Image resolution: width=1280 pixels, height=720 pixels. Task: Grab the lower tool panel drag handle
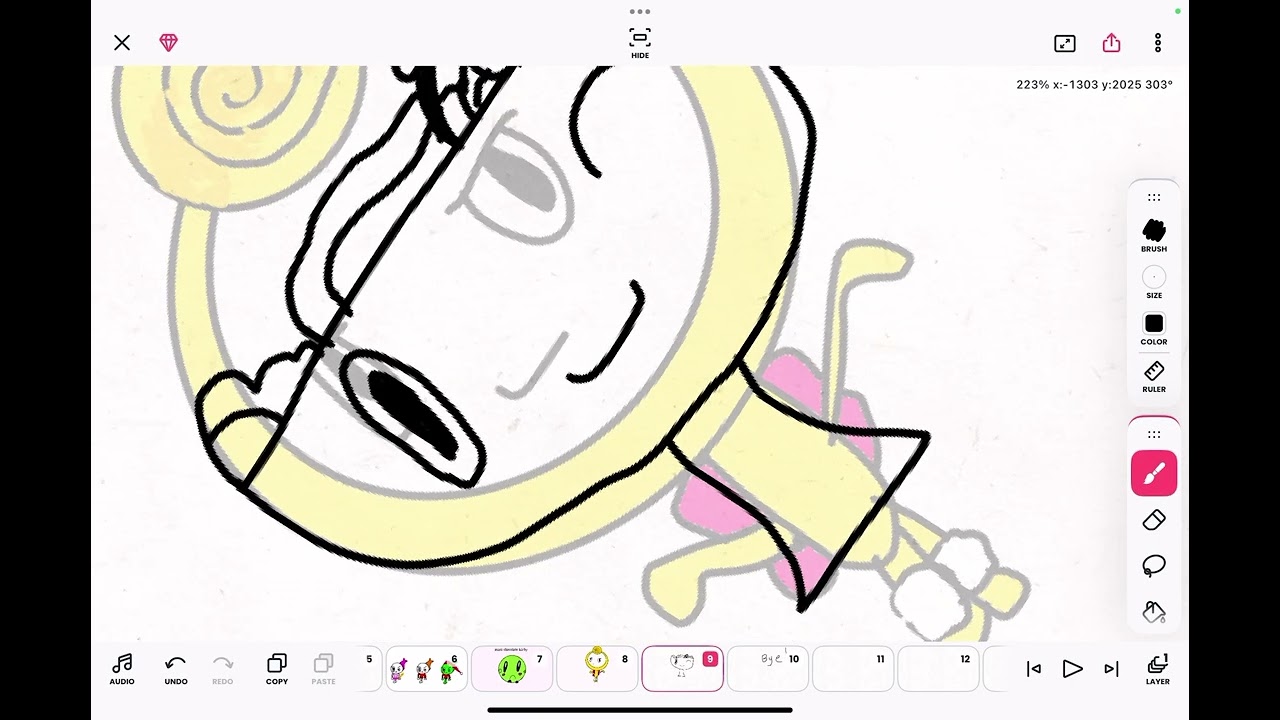pyautogui.click(x=1154, y=435)
